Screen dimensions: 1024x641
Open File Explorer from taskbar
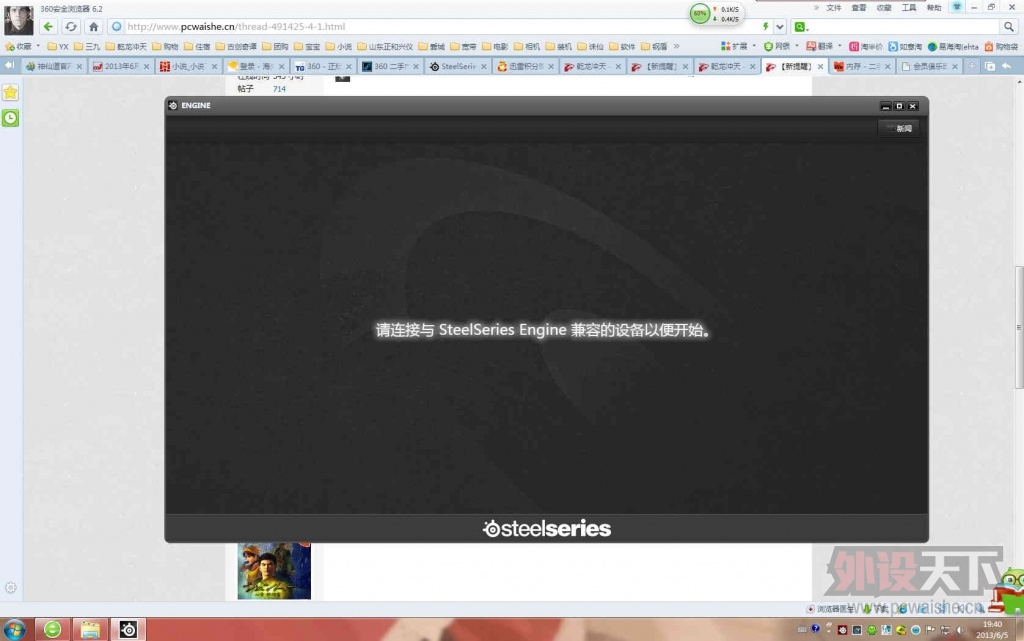point(90,629)
